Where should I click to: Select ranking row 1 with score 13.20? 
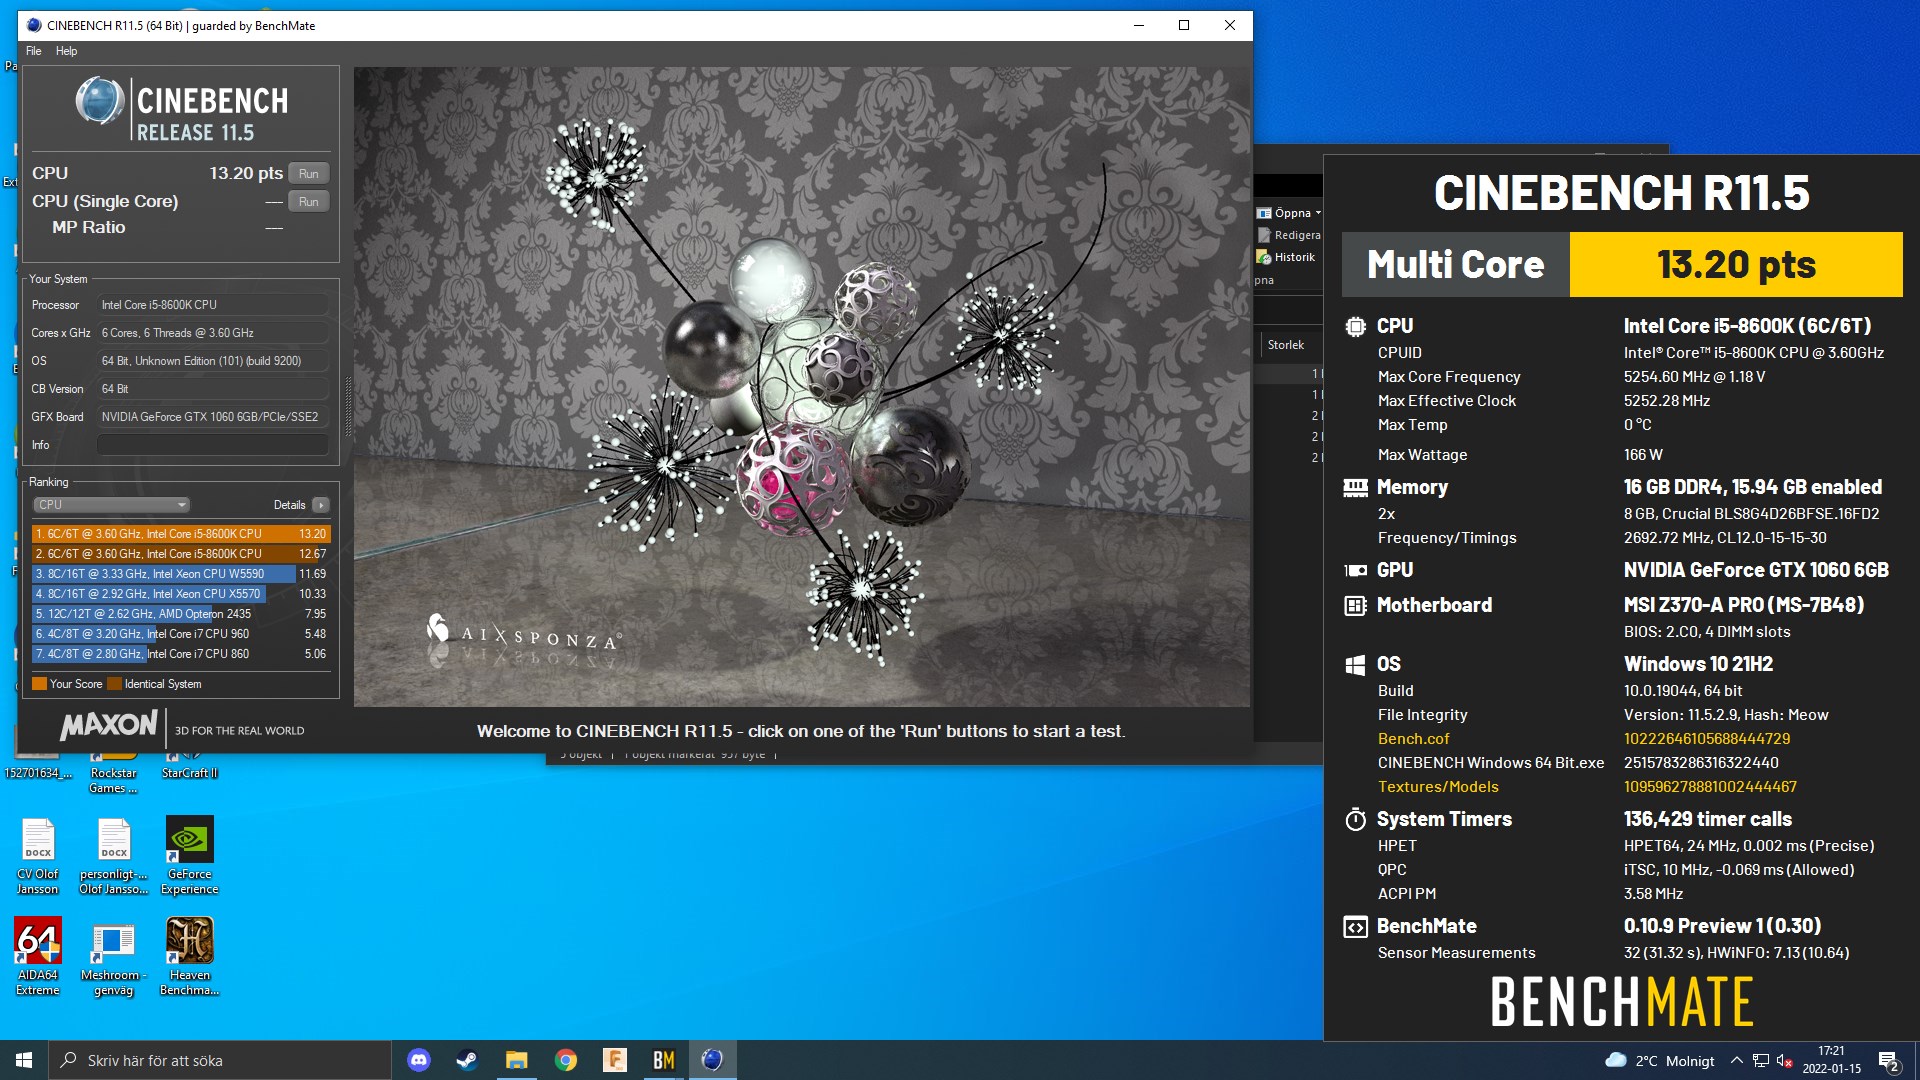click(181, 534)
